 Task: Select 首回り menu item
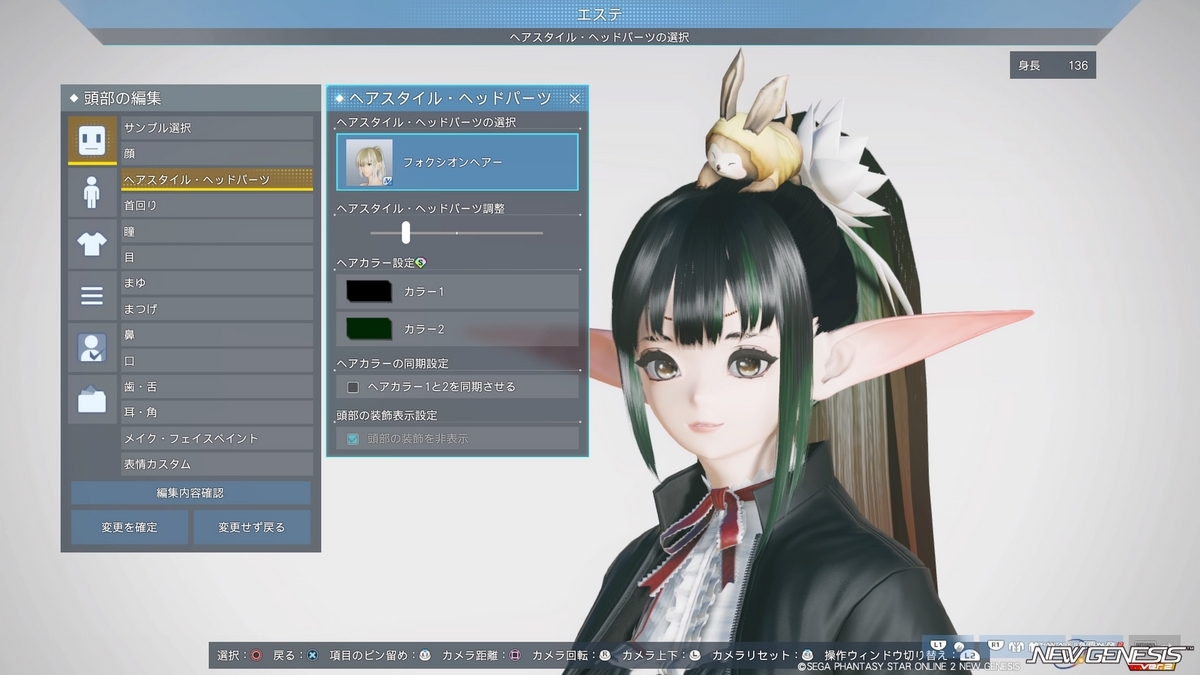tap(217, 205)
